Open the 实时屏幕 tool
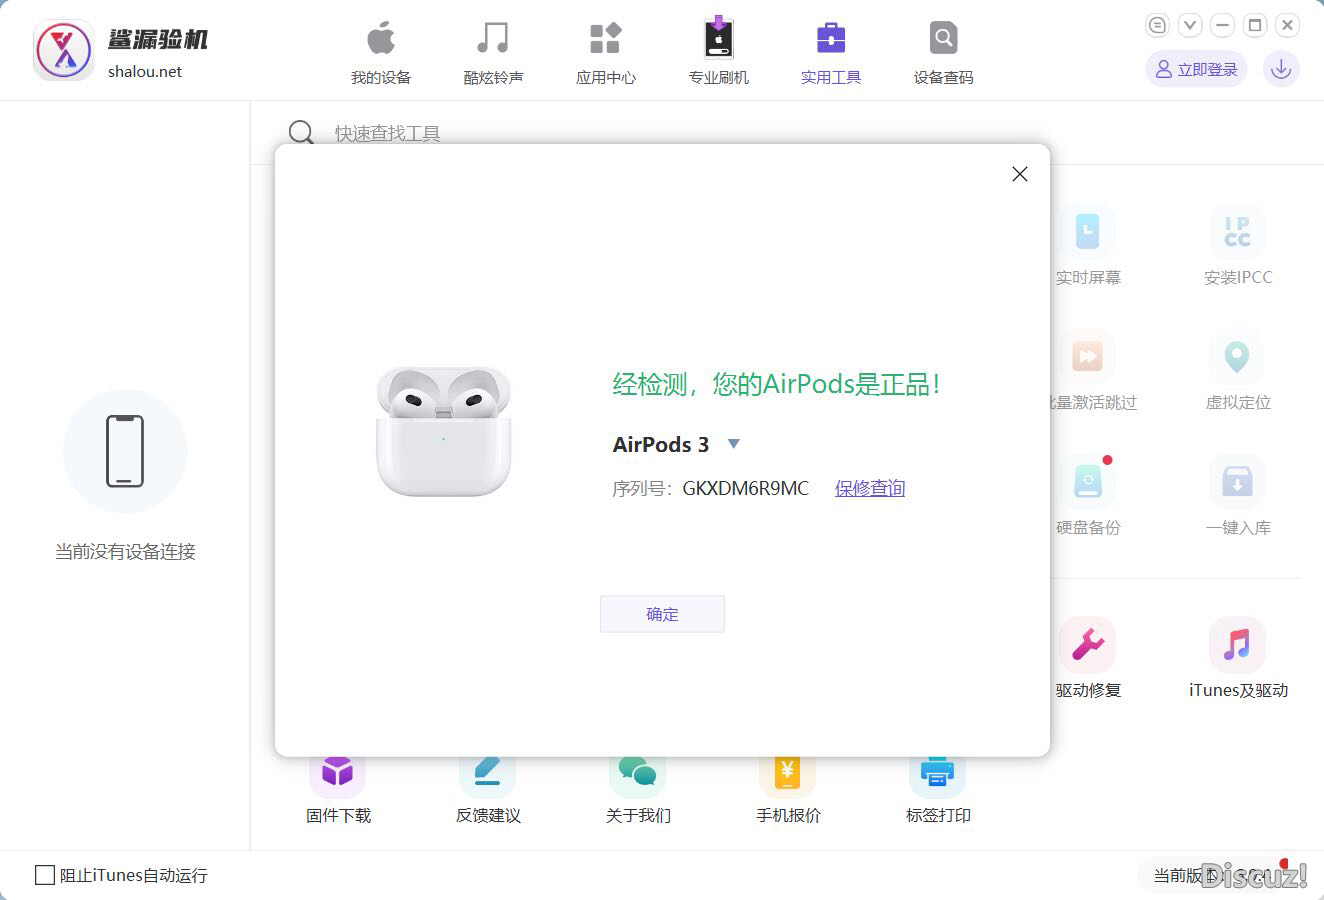This screenshot has width=1324, height=900. coord(1088,245)
